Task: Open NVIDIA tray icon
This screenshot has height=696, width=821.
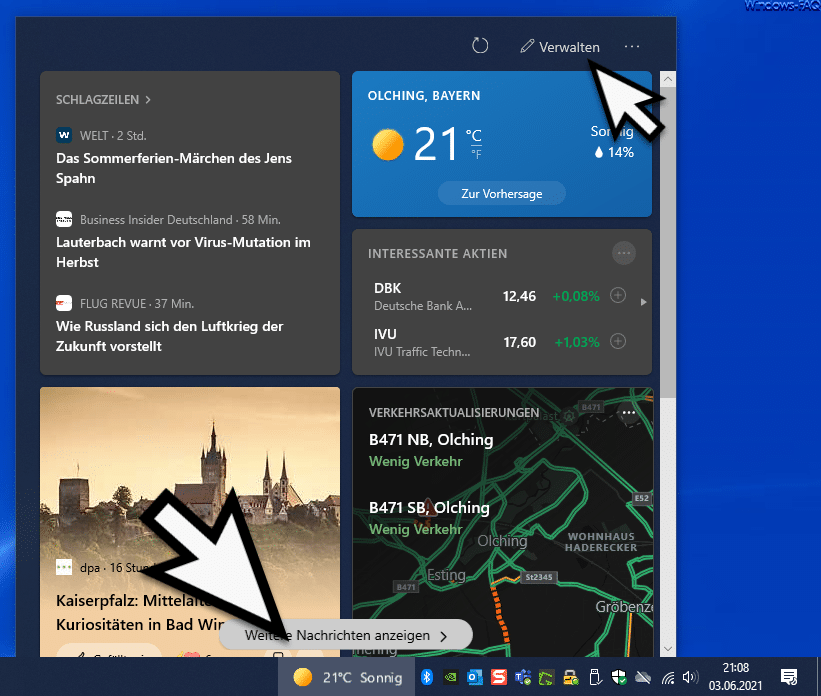Action: tap(450, 678)
